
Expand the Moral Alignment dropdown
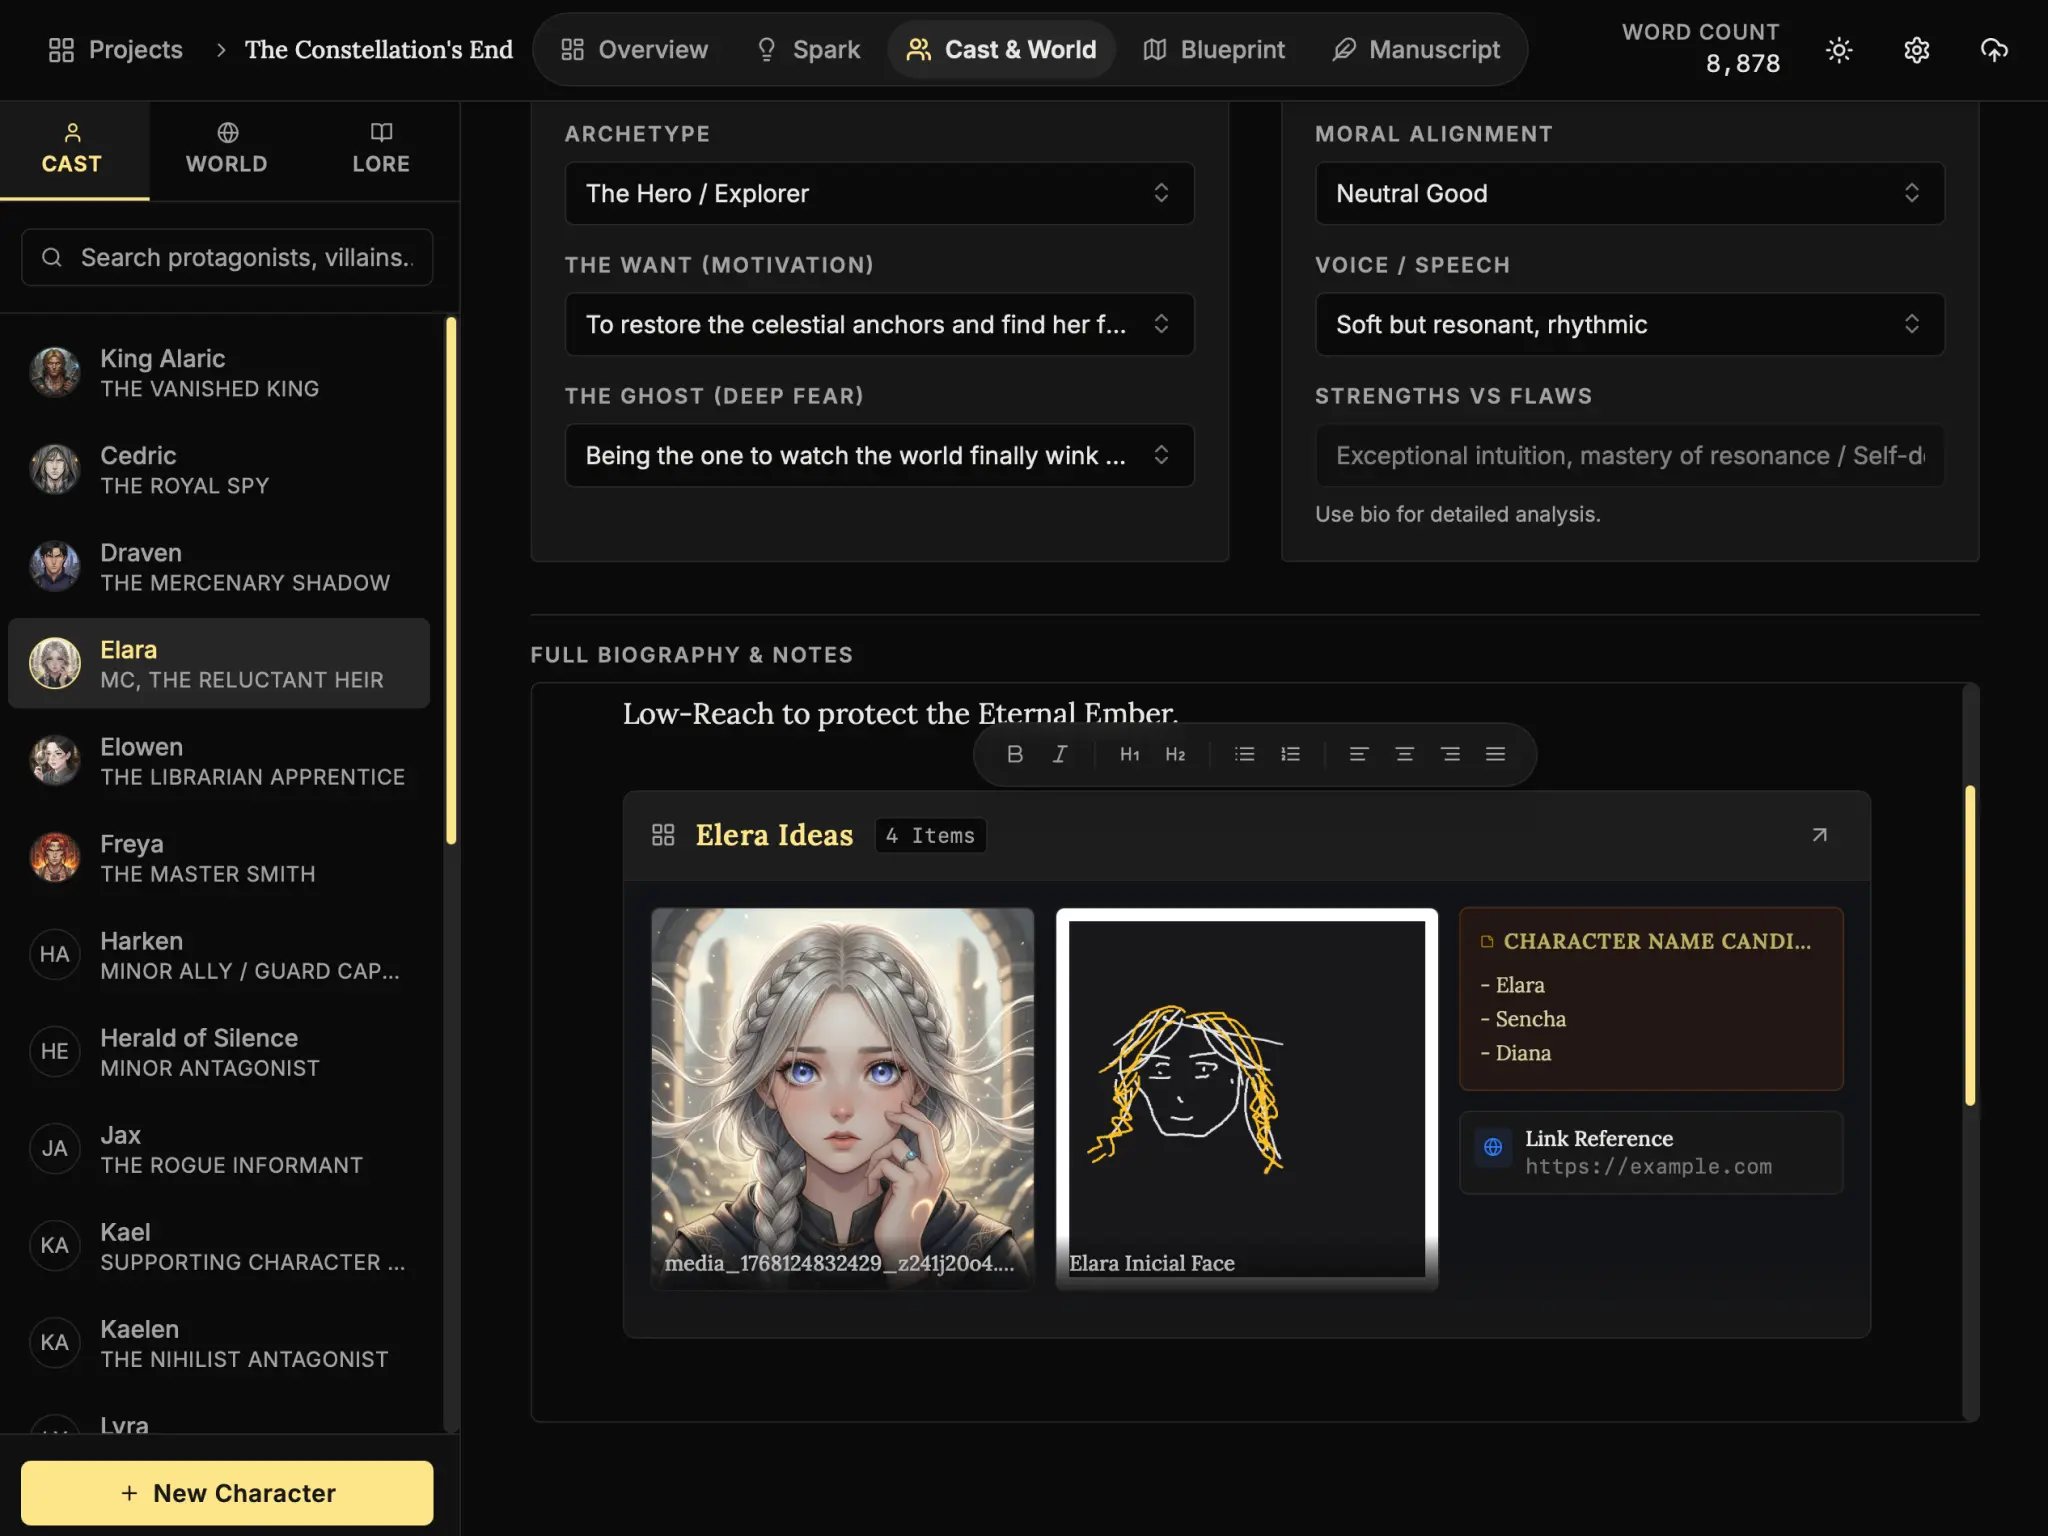click(x=1629, y=193)
